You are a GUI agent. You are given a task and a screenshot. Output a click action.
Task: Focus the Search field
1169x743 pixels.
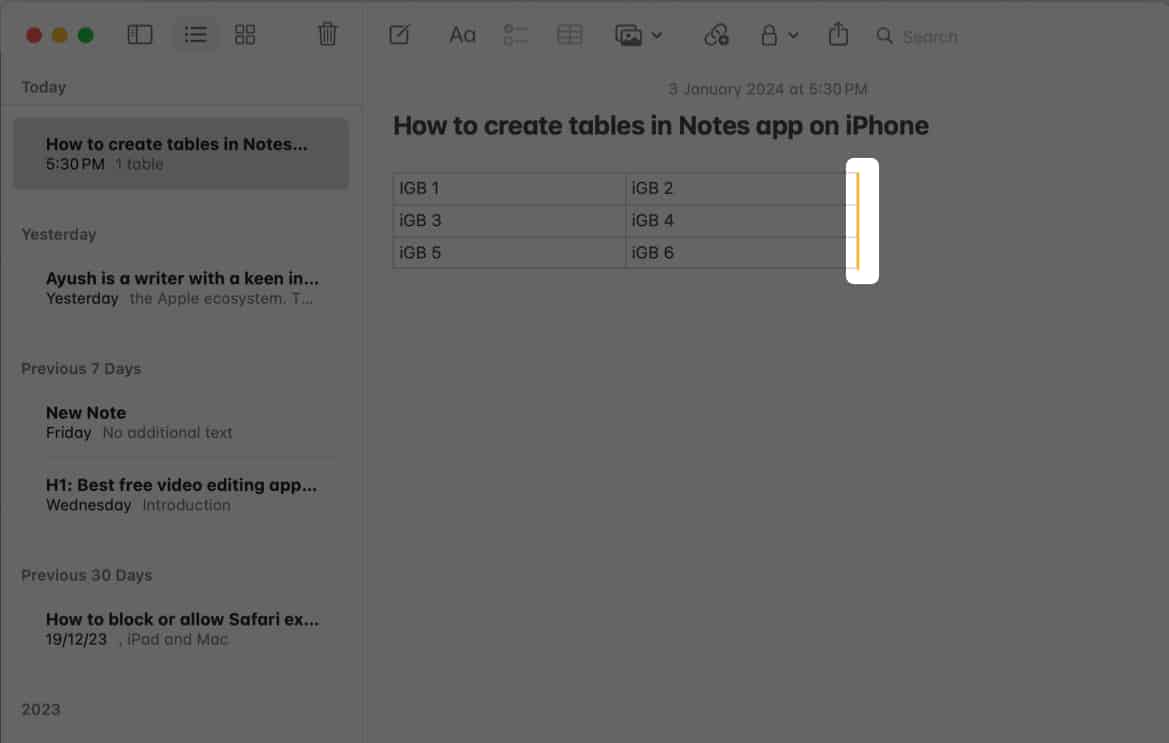[930, 37]
